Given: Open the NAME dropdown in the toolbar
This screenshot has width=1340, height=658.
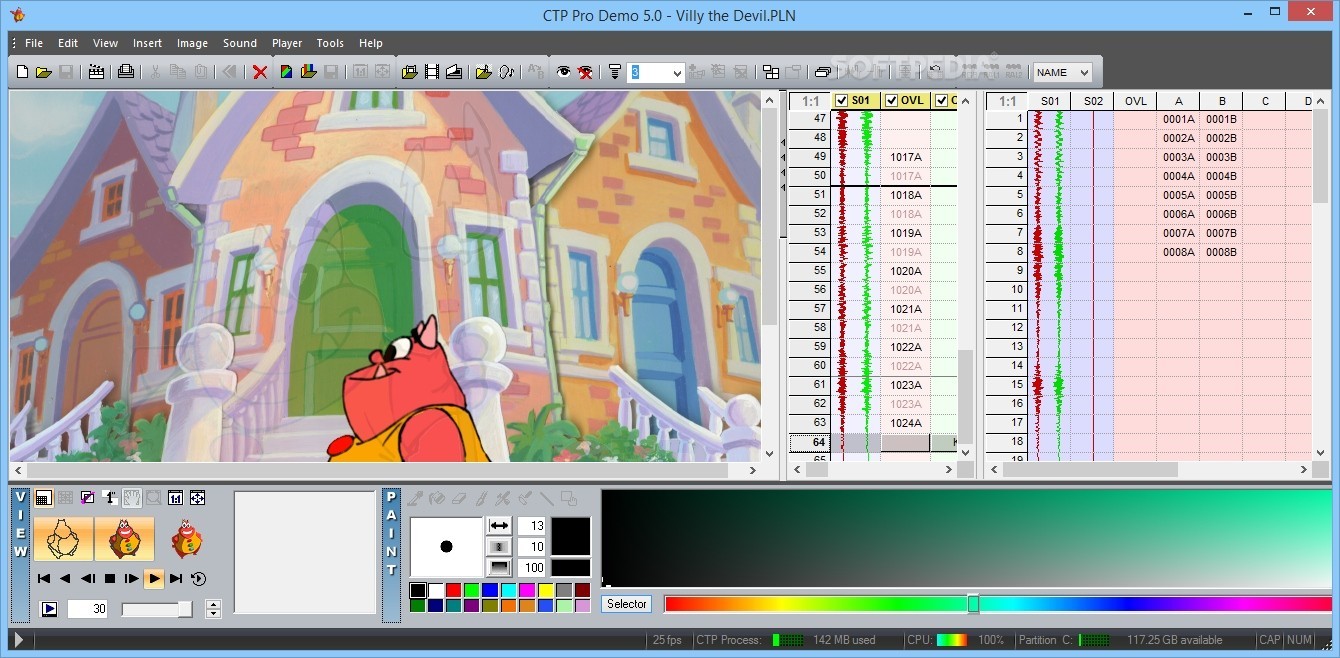Looking at the screenshot, I should click(x=1063, y=72).
